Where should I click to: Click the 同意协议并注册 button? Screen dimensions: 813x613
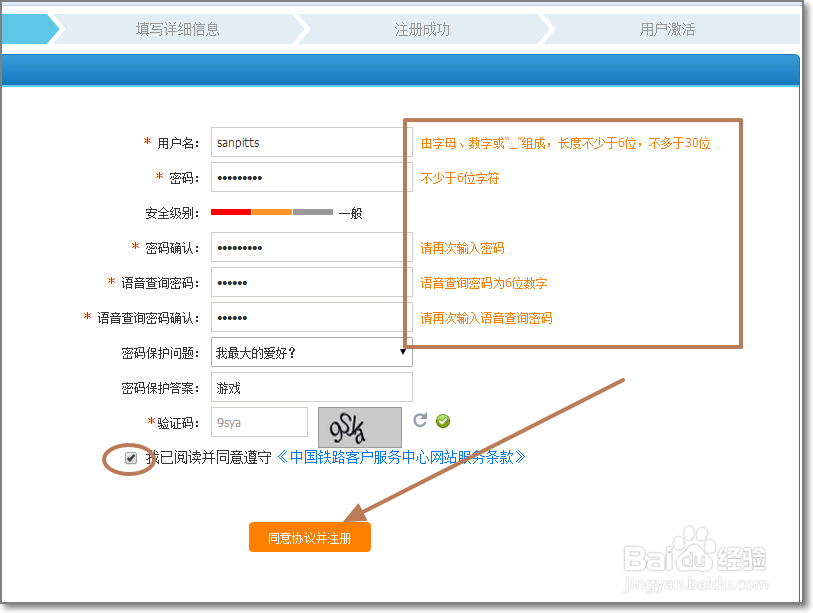[x=310, y=536]
